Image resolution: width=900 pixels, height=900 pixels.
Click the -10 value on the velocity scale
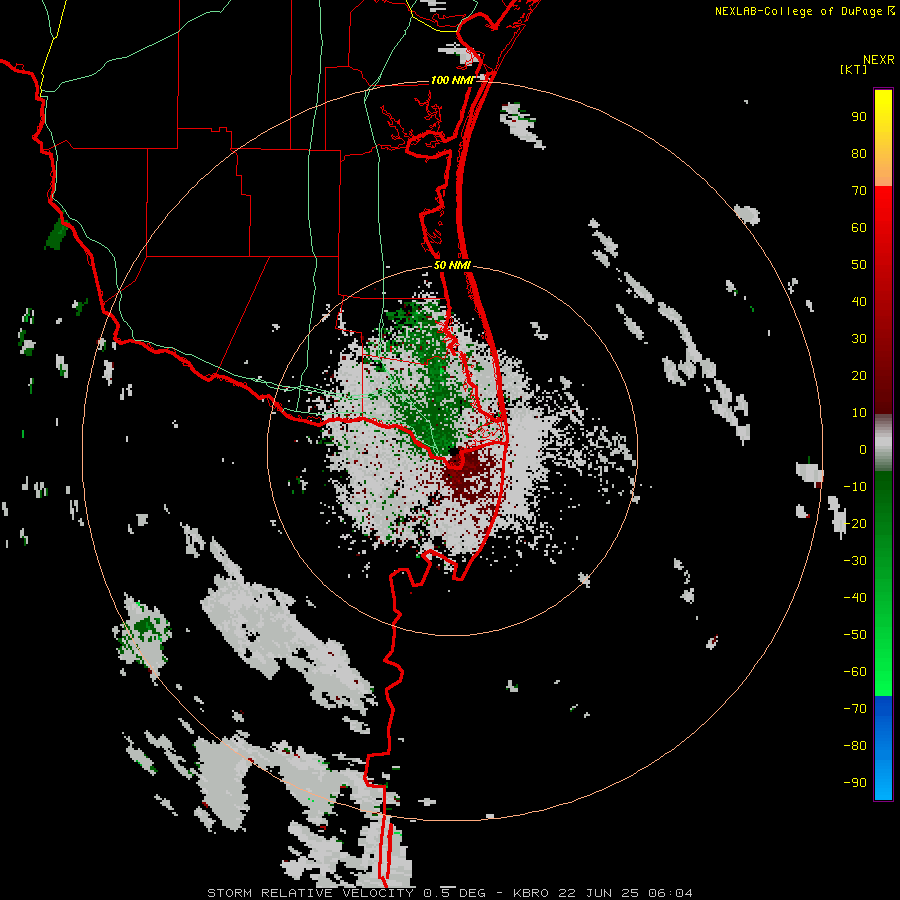point(855,487)
